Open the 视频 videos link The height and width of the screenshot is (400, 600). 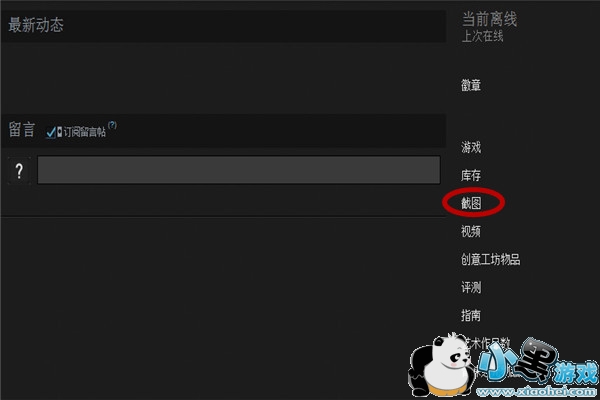coord(471,231)
